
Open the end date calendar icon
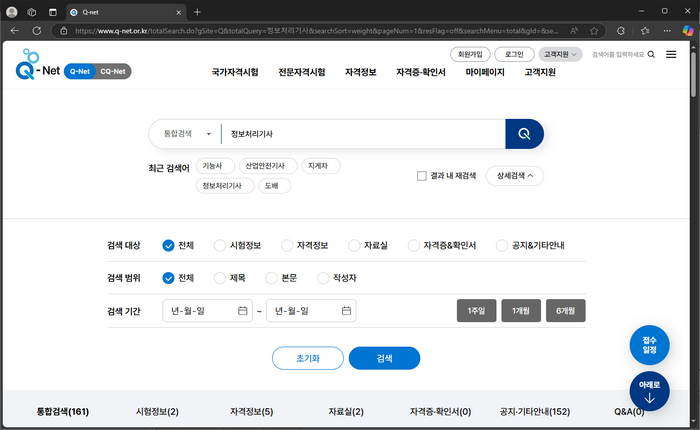click(x=346, y=311)
